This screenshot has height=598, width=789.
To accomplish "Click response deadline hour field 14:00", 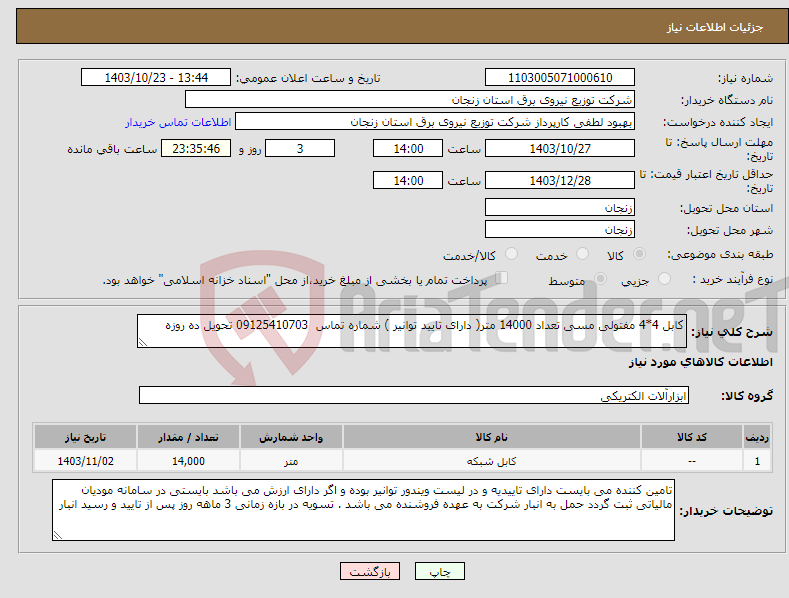I will tap(408, 148).
